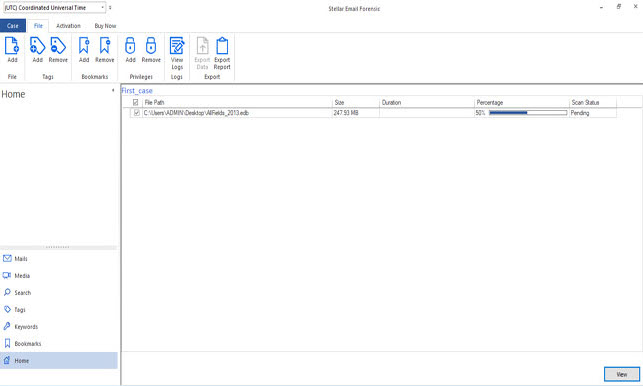
Task: Open Bookmarks in the sidebar
Action: pyautogui.click(x=59, y=344)
